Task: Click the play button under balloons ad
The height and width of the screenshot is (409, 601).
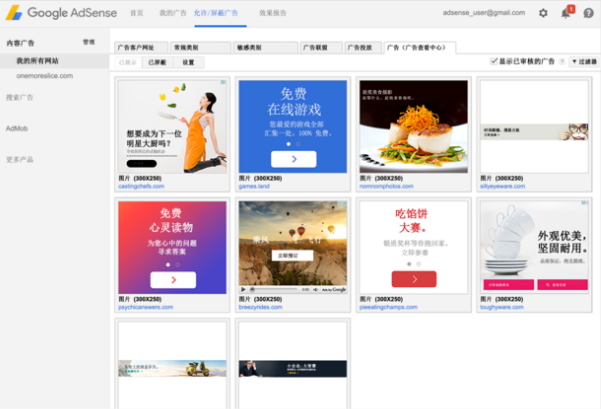Action: pyautogui.click(x=243, y=289)
